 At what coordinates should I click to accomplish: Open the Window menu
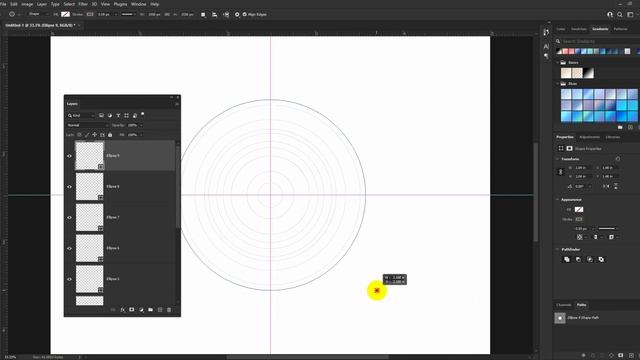[x=138, y=4]
